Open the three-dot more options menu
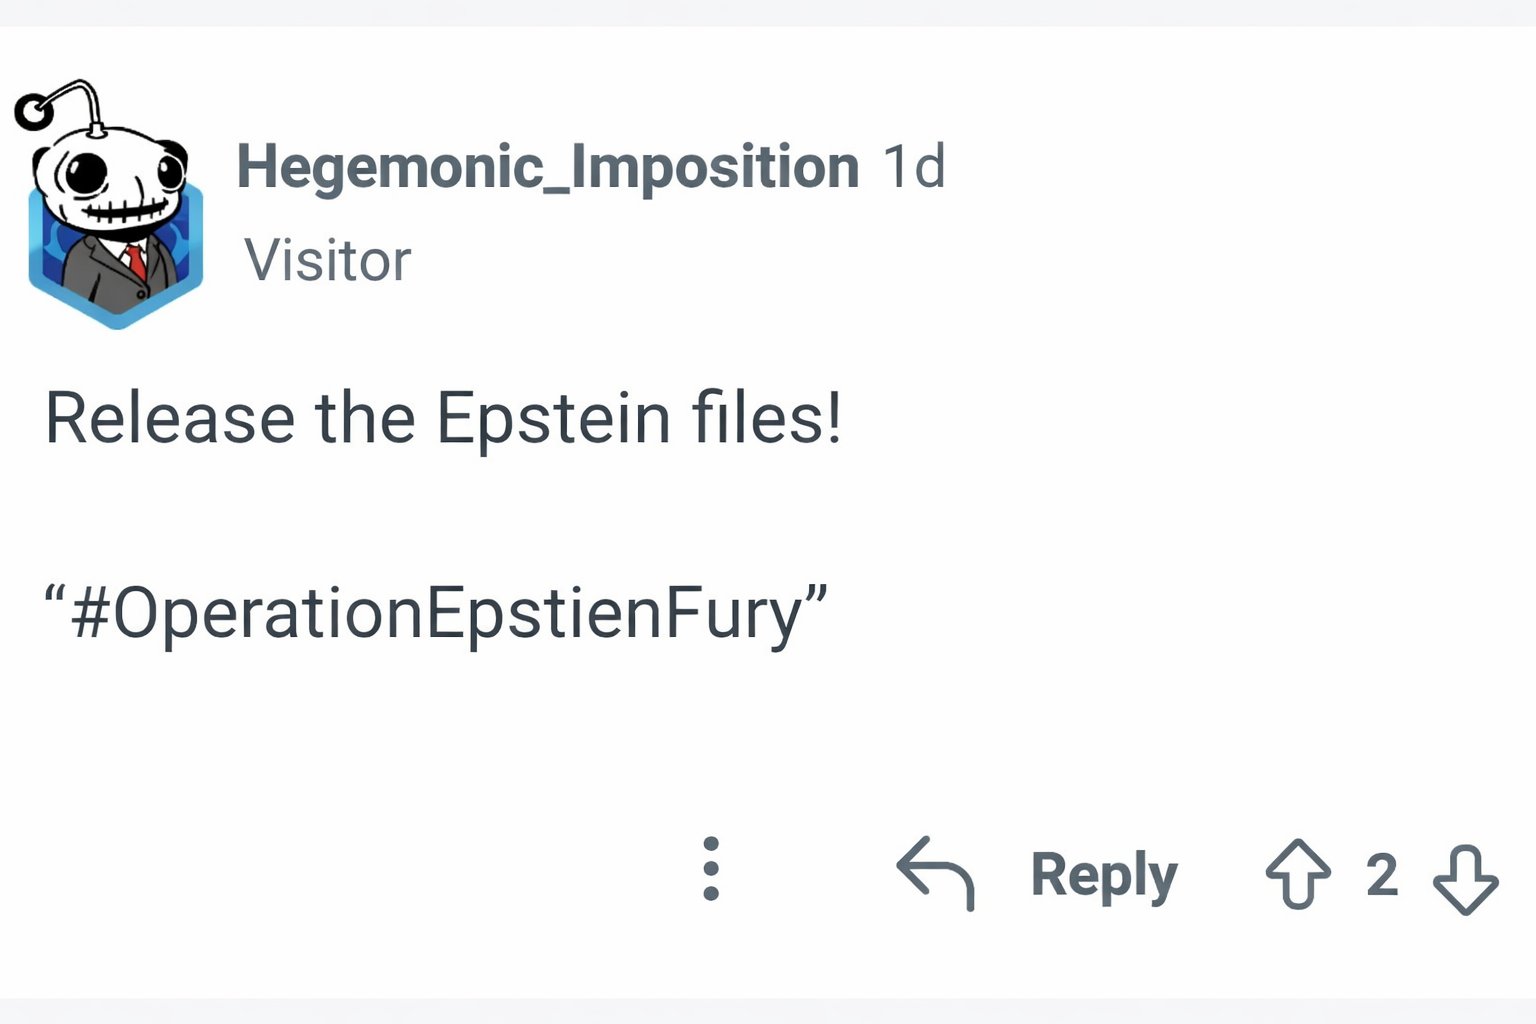The width and height of the screenshot is (1536, 1024). point(711,869)
